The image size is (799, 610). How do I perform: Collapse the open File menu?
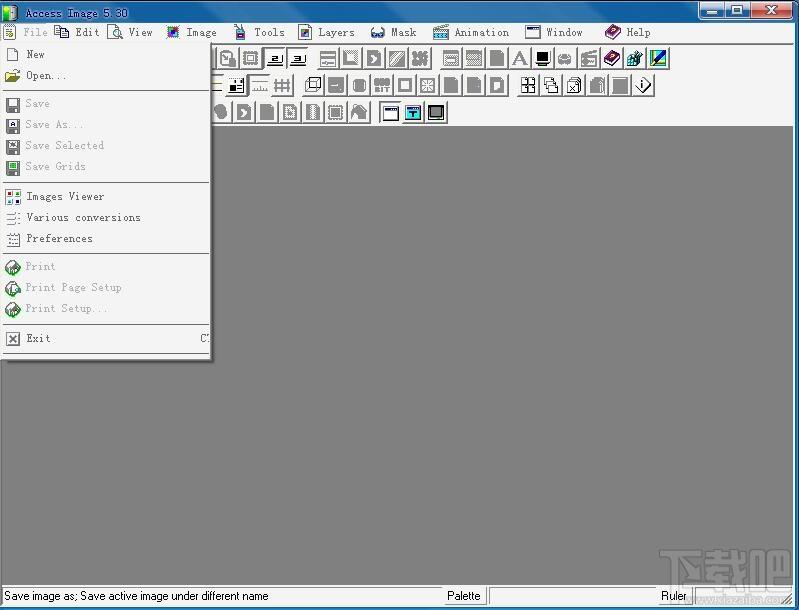click(x=25, y=32)
